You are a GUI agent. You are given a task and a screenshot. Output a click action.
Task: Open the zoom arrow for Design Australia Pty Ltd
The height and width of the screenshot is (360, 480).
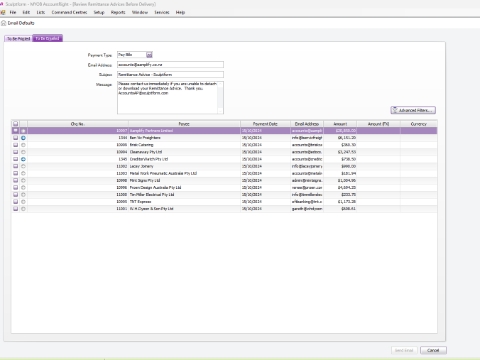[x=23, y=187]
